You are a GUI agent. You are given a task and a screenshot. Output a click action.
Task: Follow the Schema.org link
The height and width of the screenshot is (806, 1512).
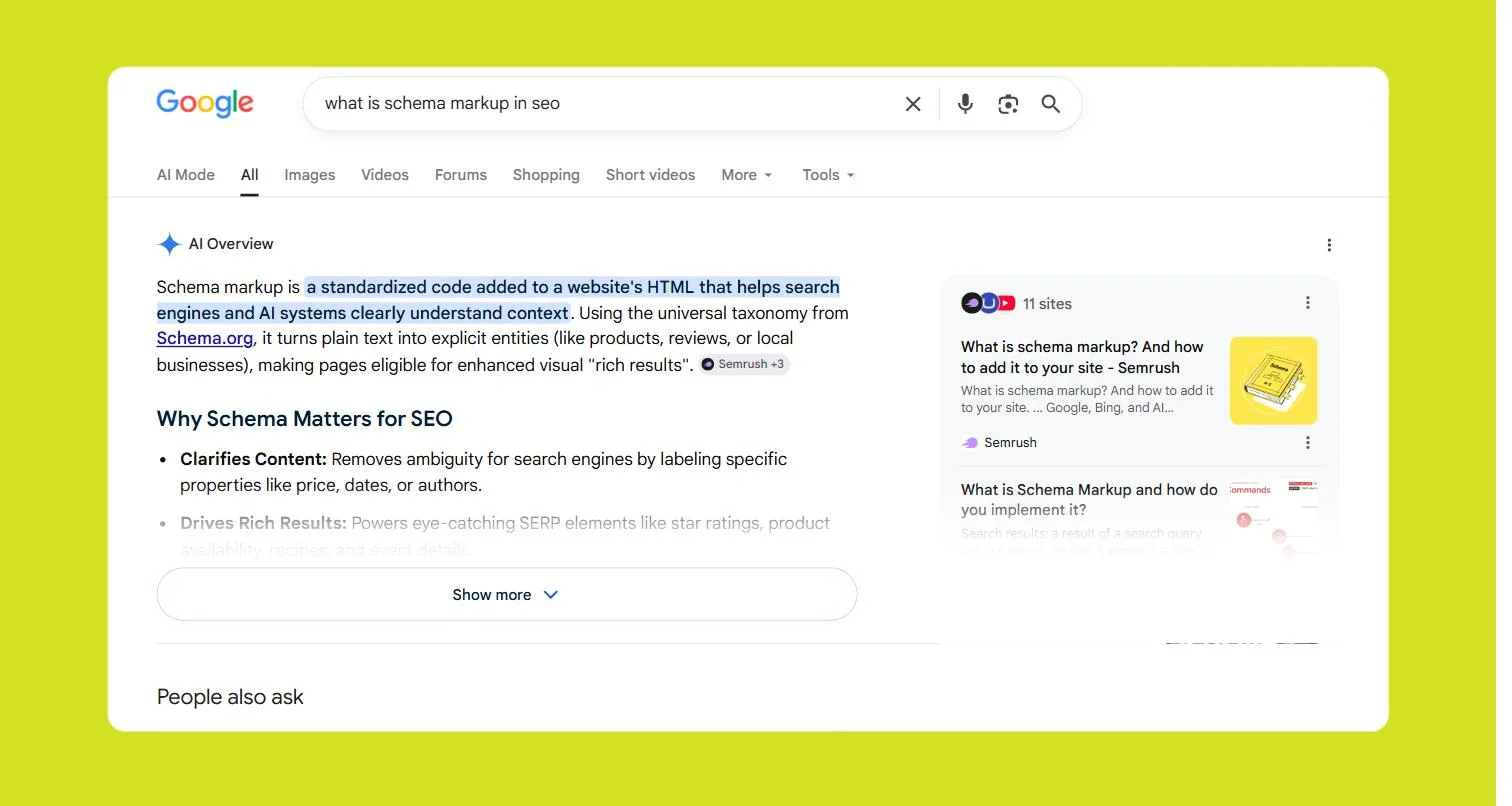(x=205, y=338)
